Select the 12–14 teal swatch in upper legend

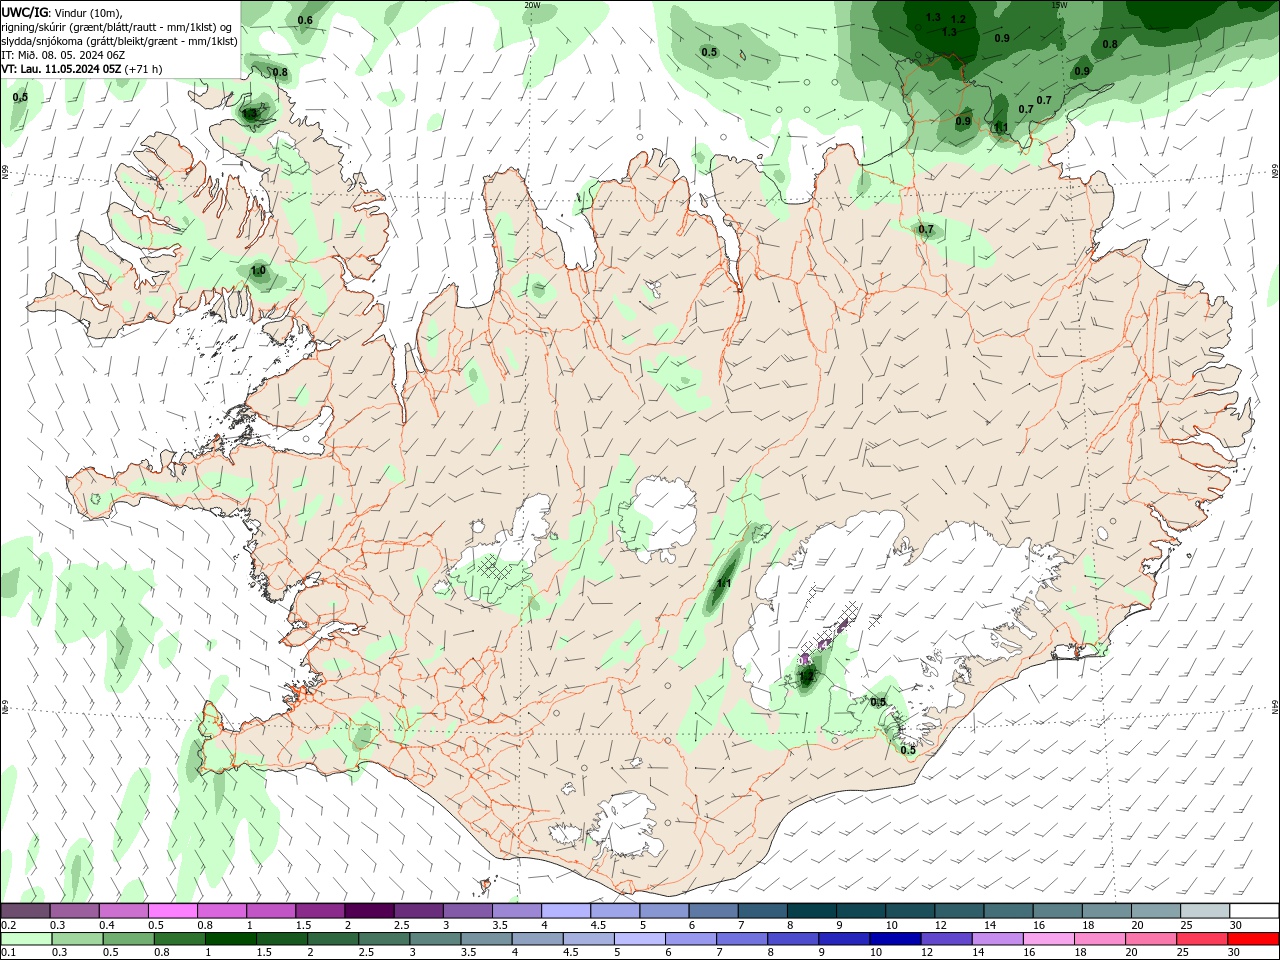[x=960, y=911]
